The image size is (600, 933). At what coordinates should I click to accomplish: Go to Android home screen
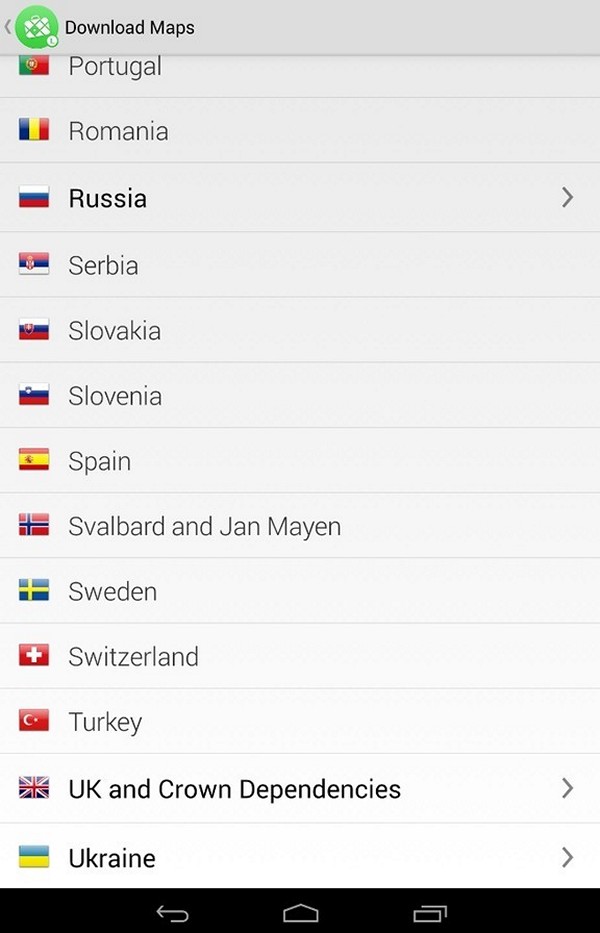(301, 913)
